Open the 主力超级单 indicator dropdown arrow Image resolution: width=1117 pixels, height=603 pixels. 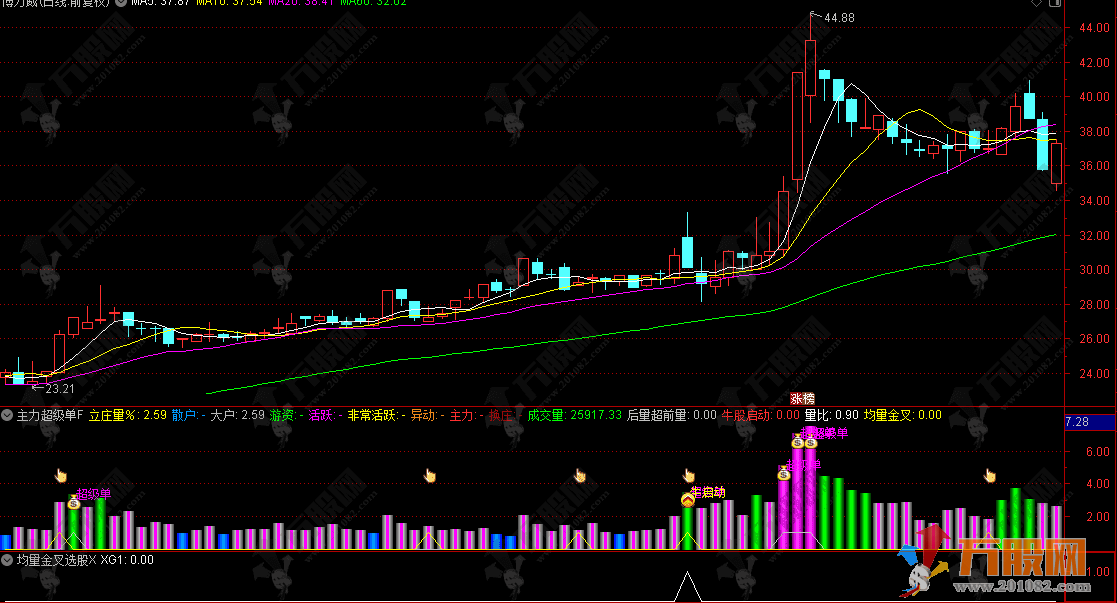[8, 414]
